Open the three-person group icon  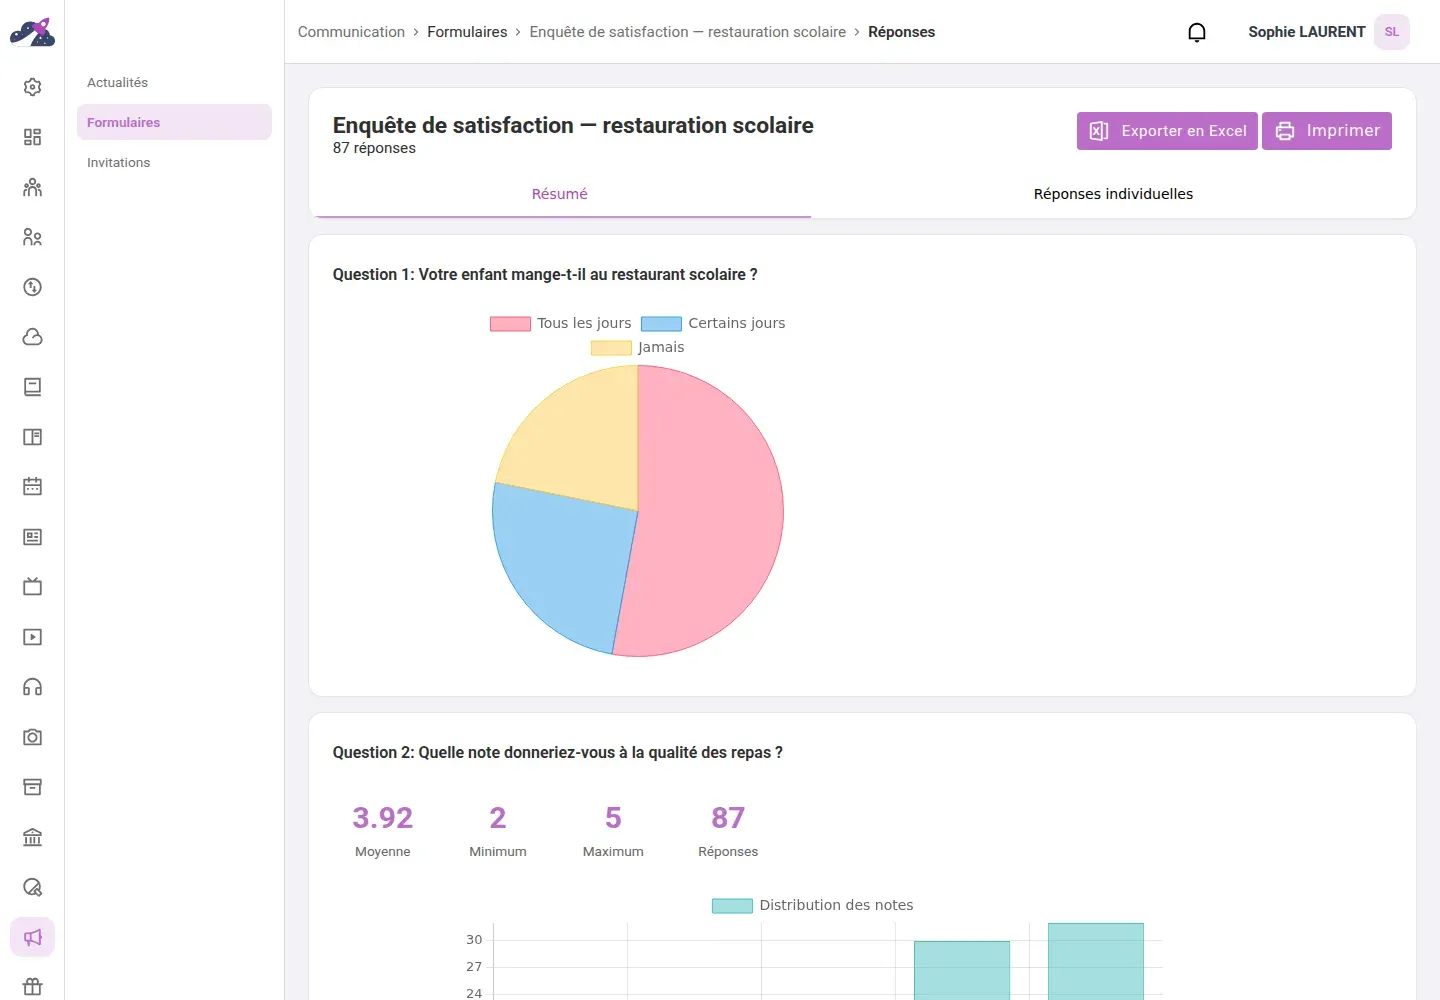pyautogui.click(x=32, y=187)
